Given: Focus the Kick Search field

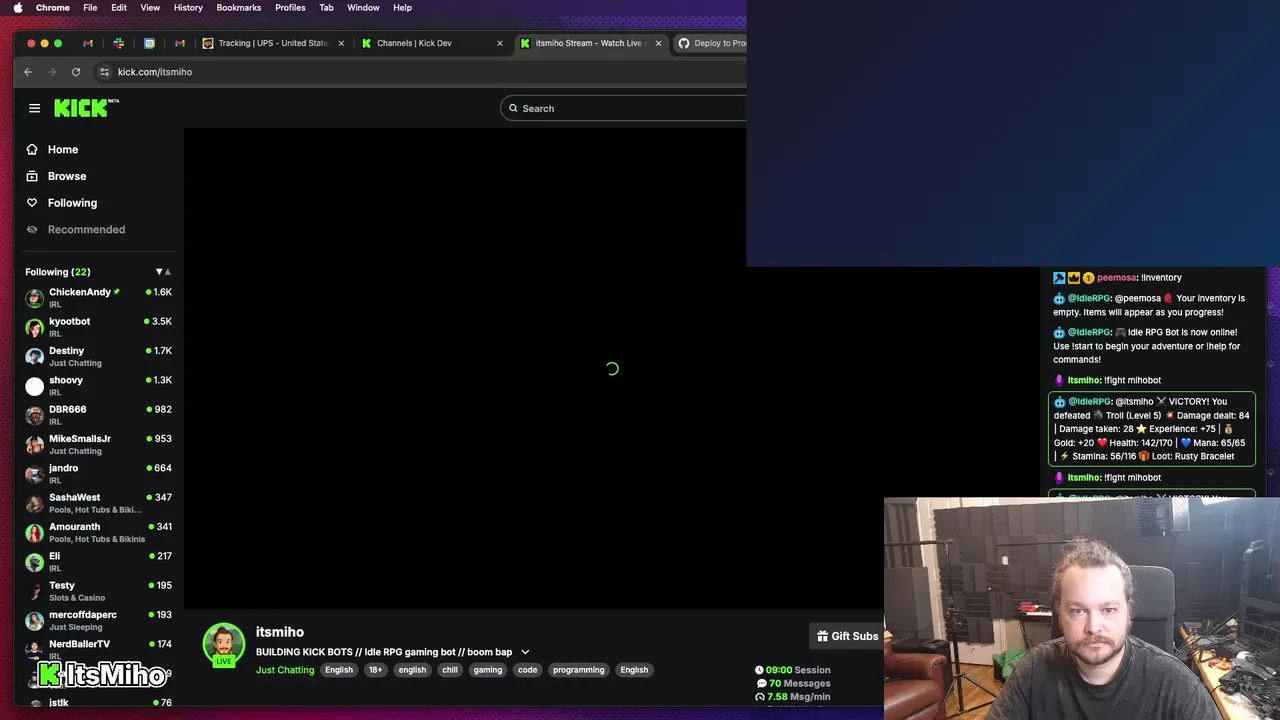Looking at the screenshot, I should [626, 108].
